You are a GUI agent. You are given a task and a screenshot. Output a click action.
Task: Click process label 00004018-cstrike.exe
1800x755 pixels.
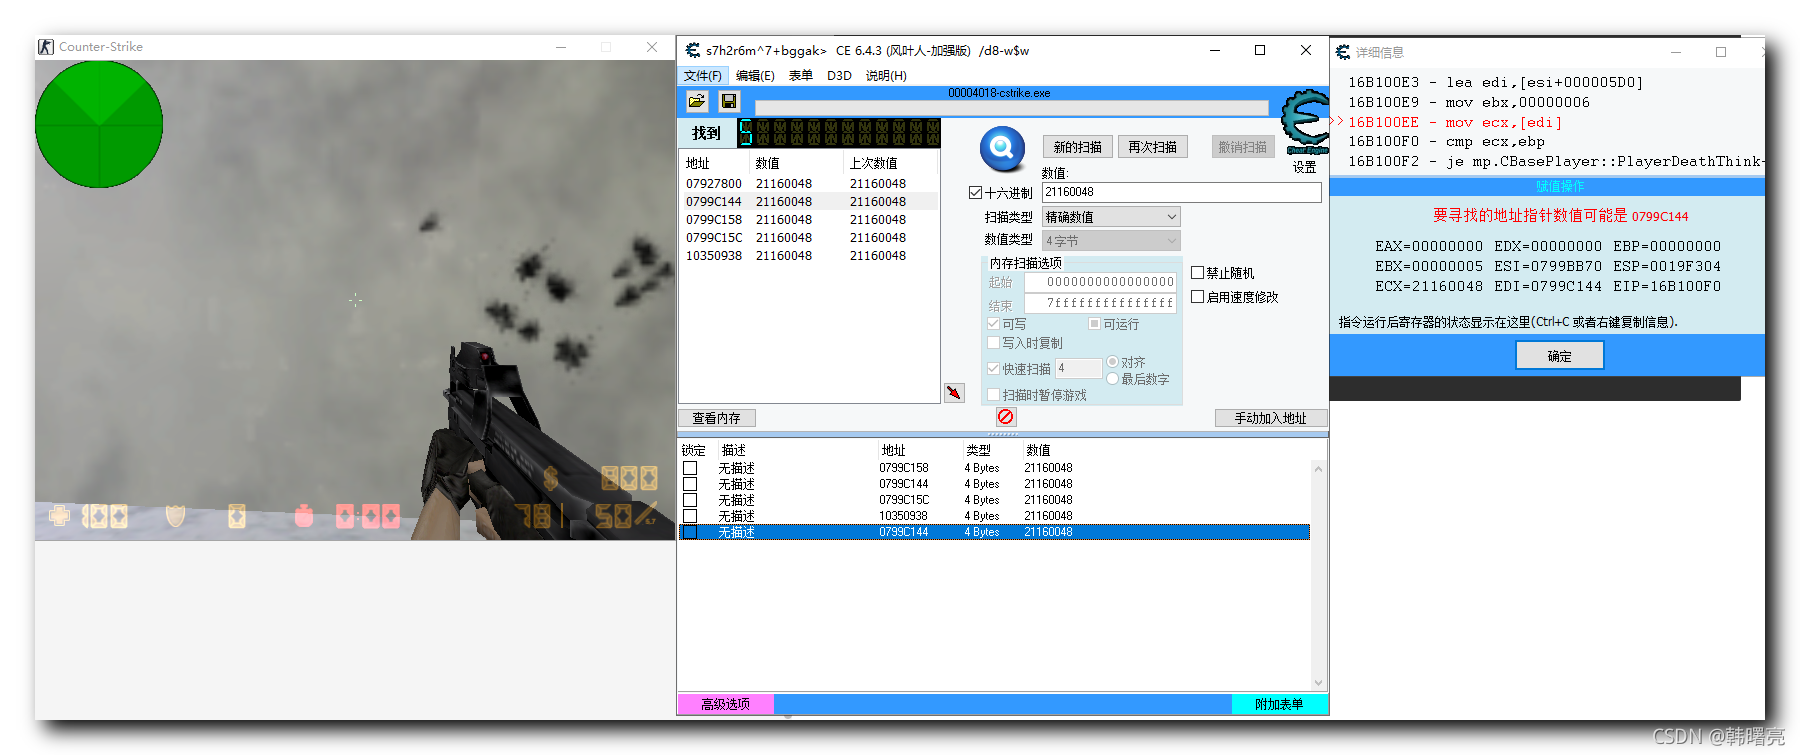pos(999,93)
